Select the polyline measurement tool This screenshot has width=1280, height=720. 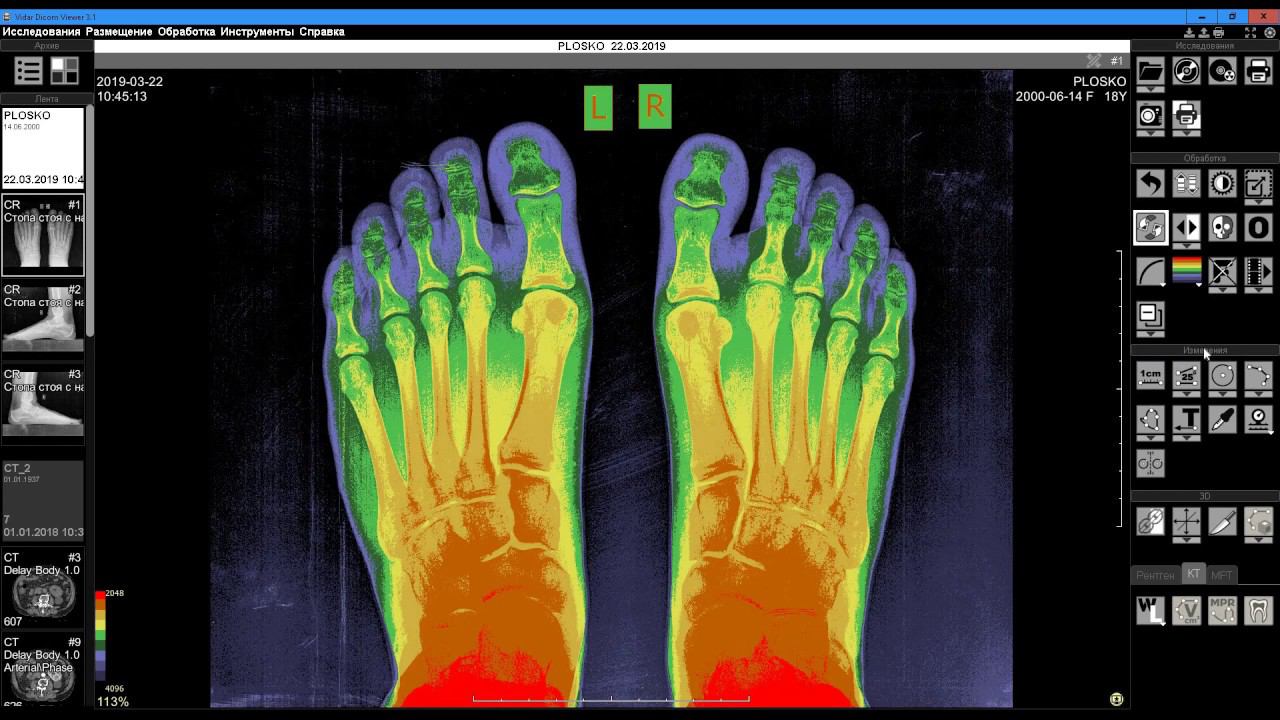[1258, 376]
